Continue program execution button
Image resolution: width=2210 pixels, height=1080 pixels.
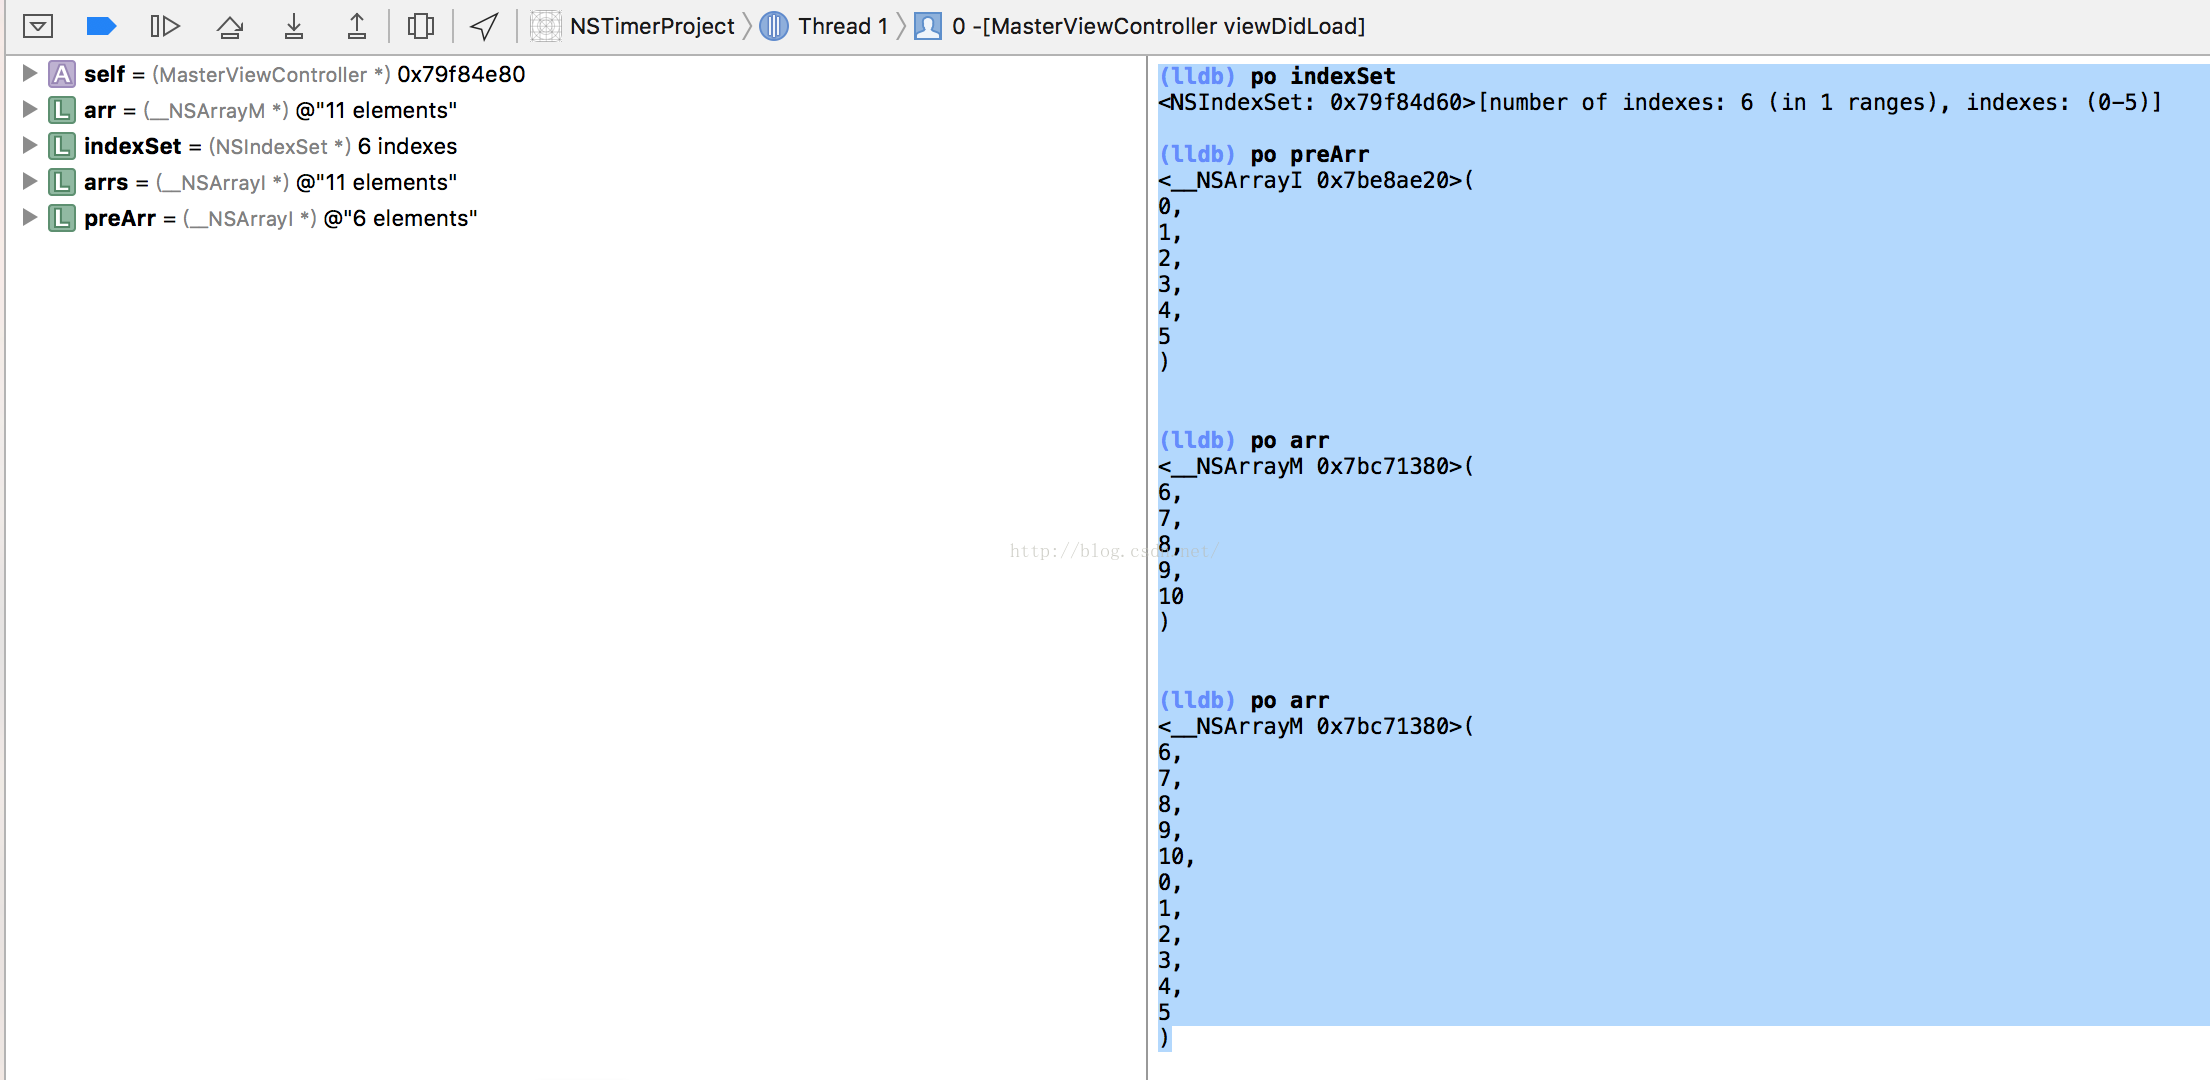tap(165, 26)
